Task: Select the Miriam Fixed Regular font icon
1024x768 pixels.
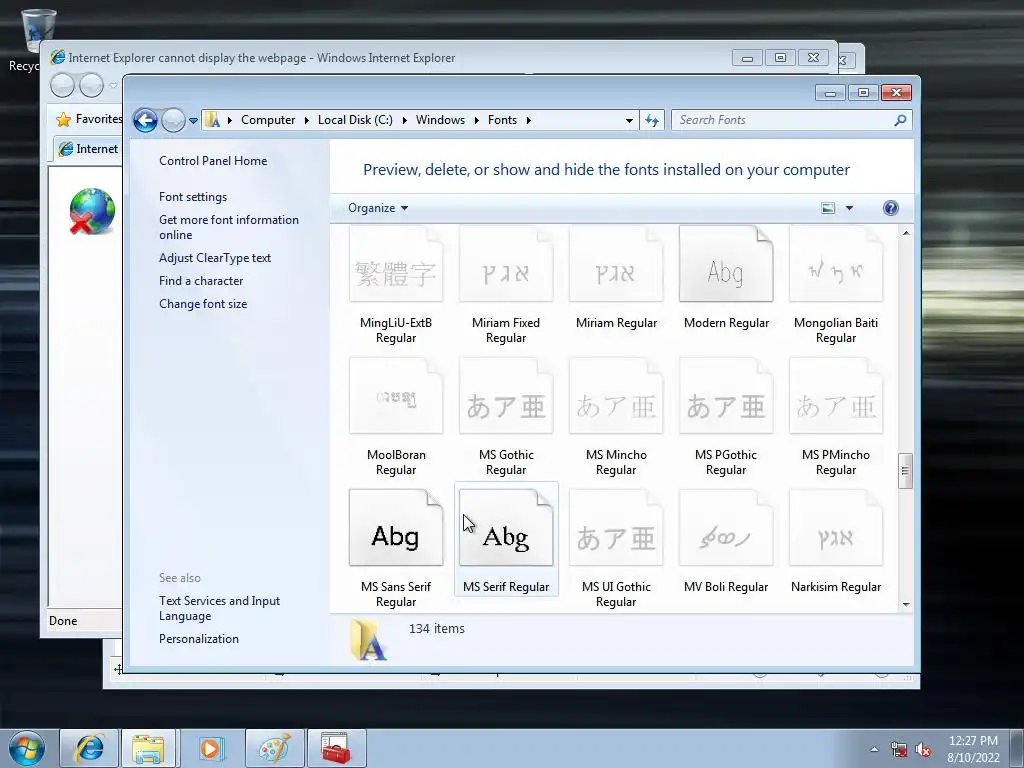Action: (506, 264)
